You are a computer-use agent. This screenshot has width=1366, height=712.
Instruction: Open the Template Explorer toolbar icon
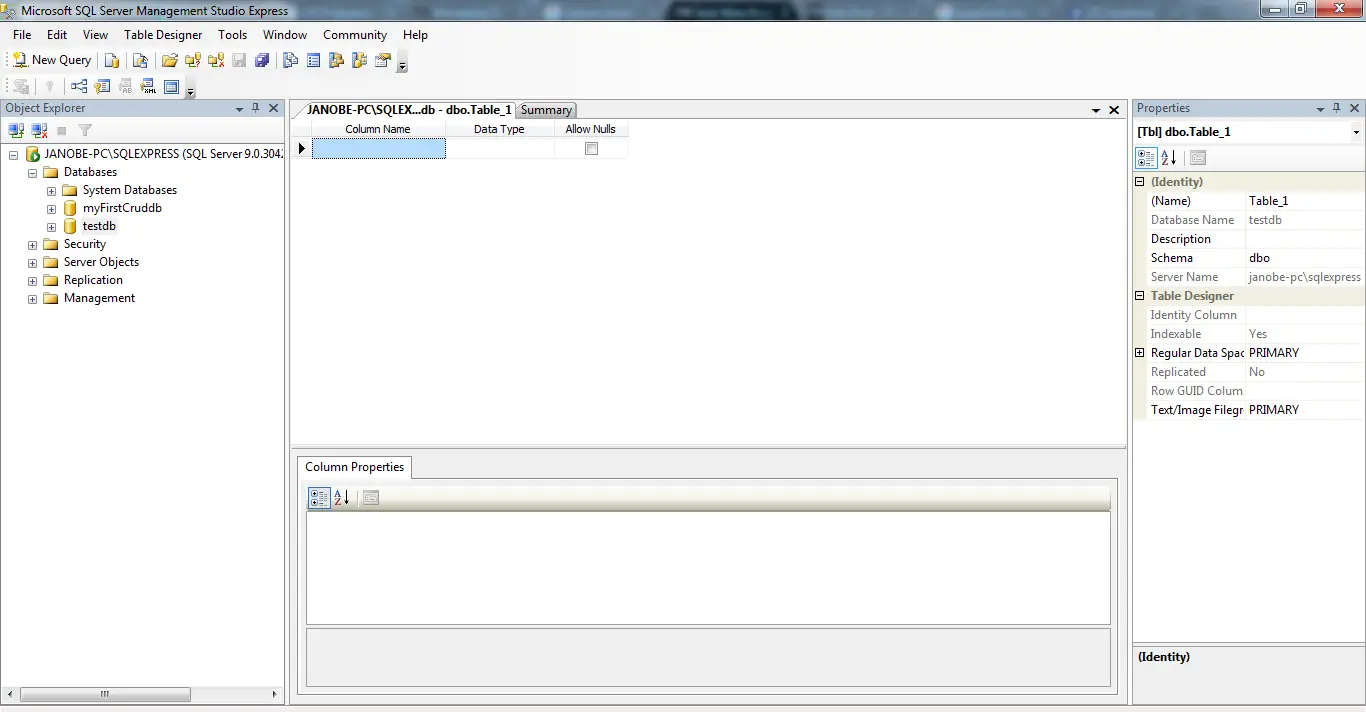click(x=360, y=60)
